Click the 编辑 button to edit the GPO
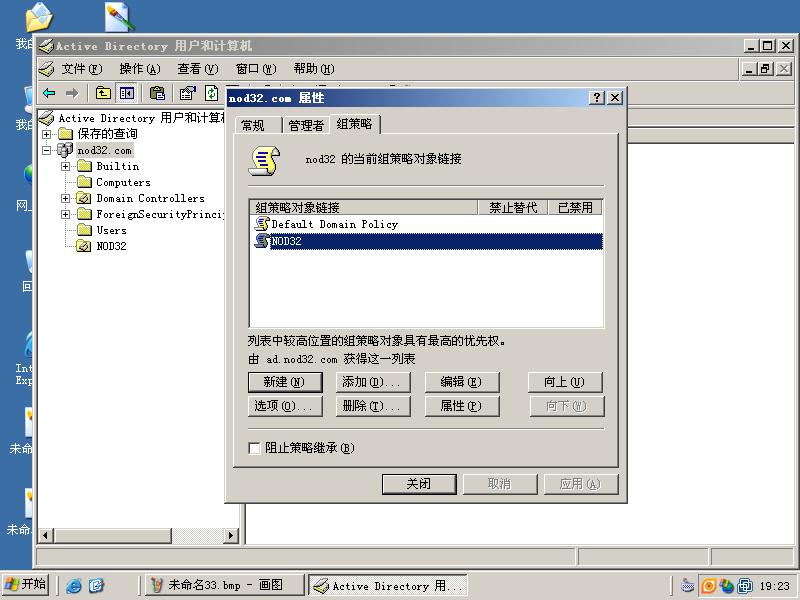The width and height of the screenshot is (800, 600). point(462,382)
